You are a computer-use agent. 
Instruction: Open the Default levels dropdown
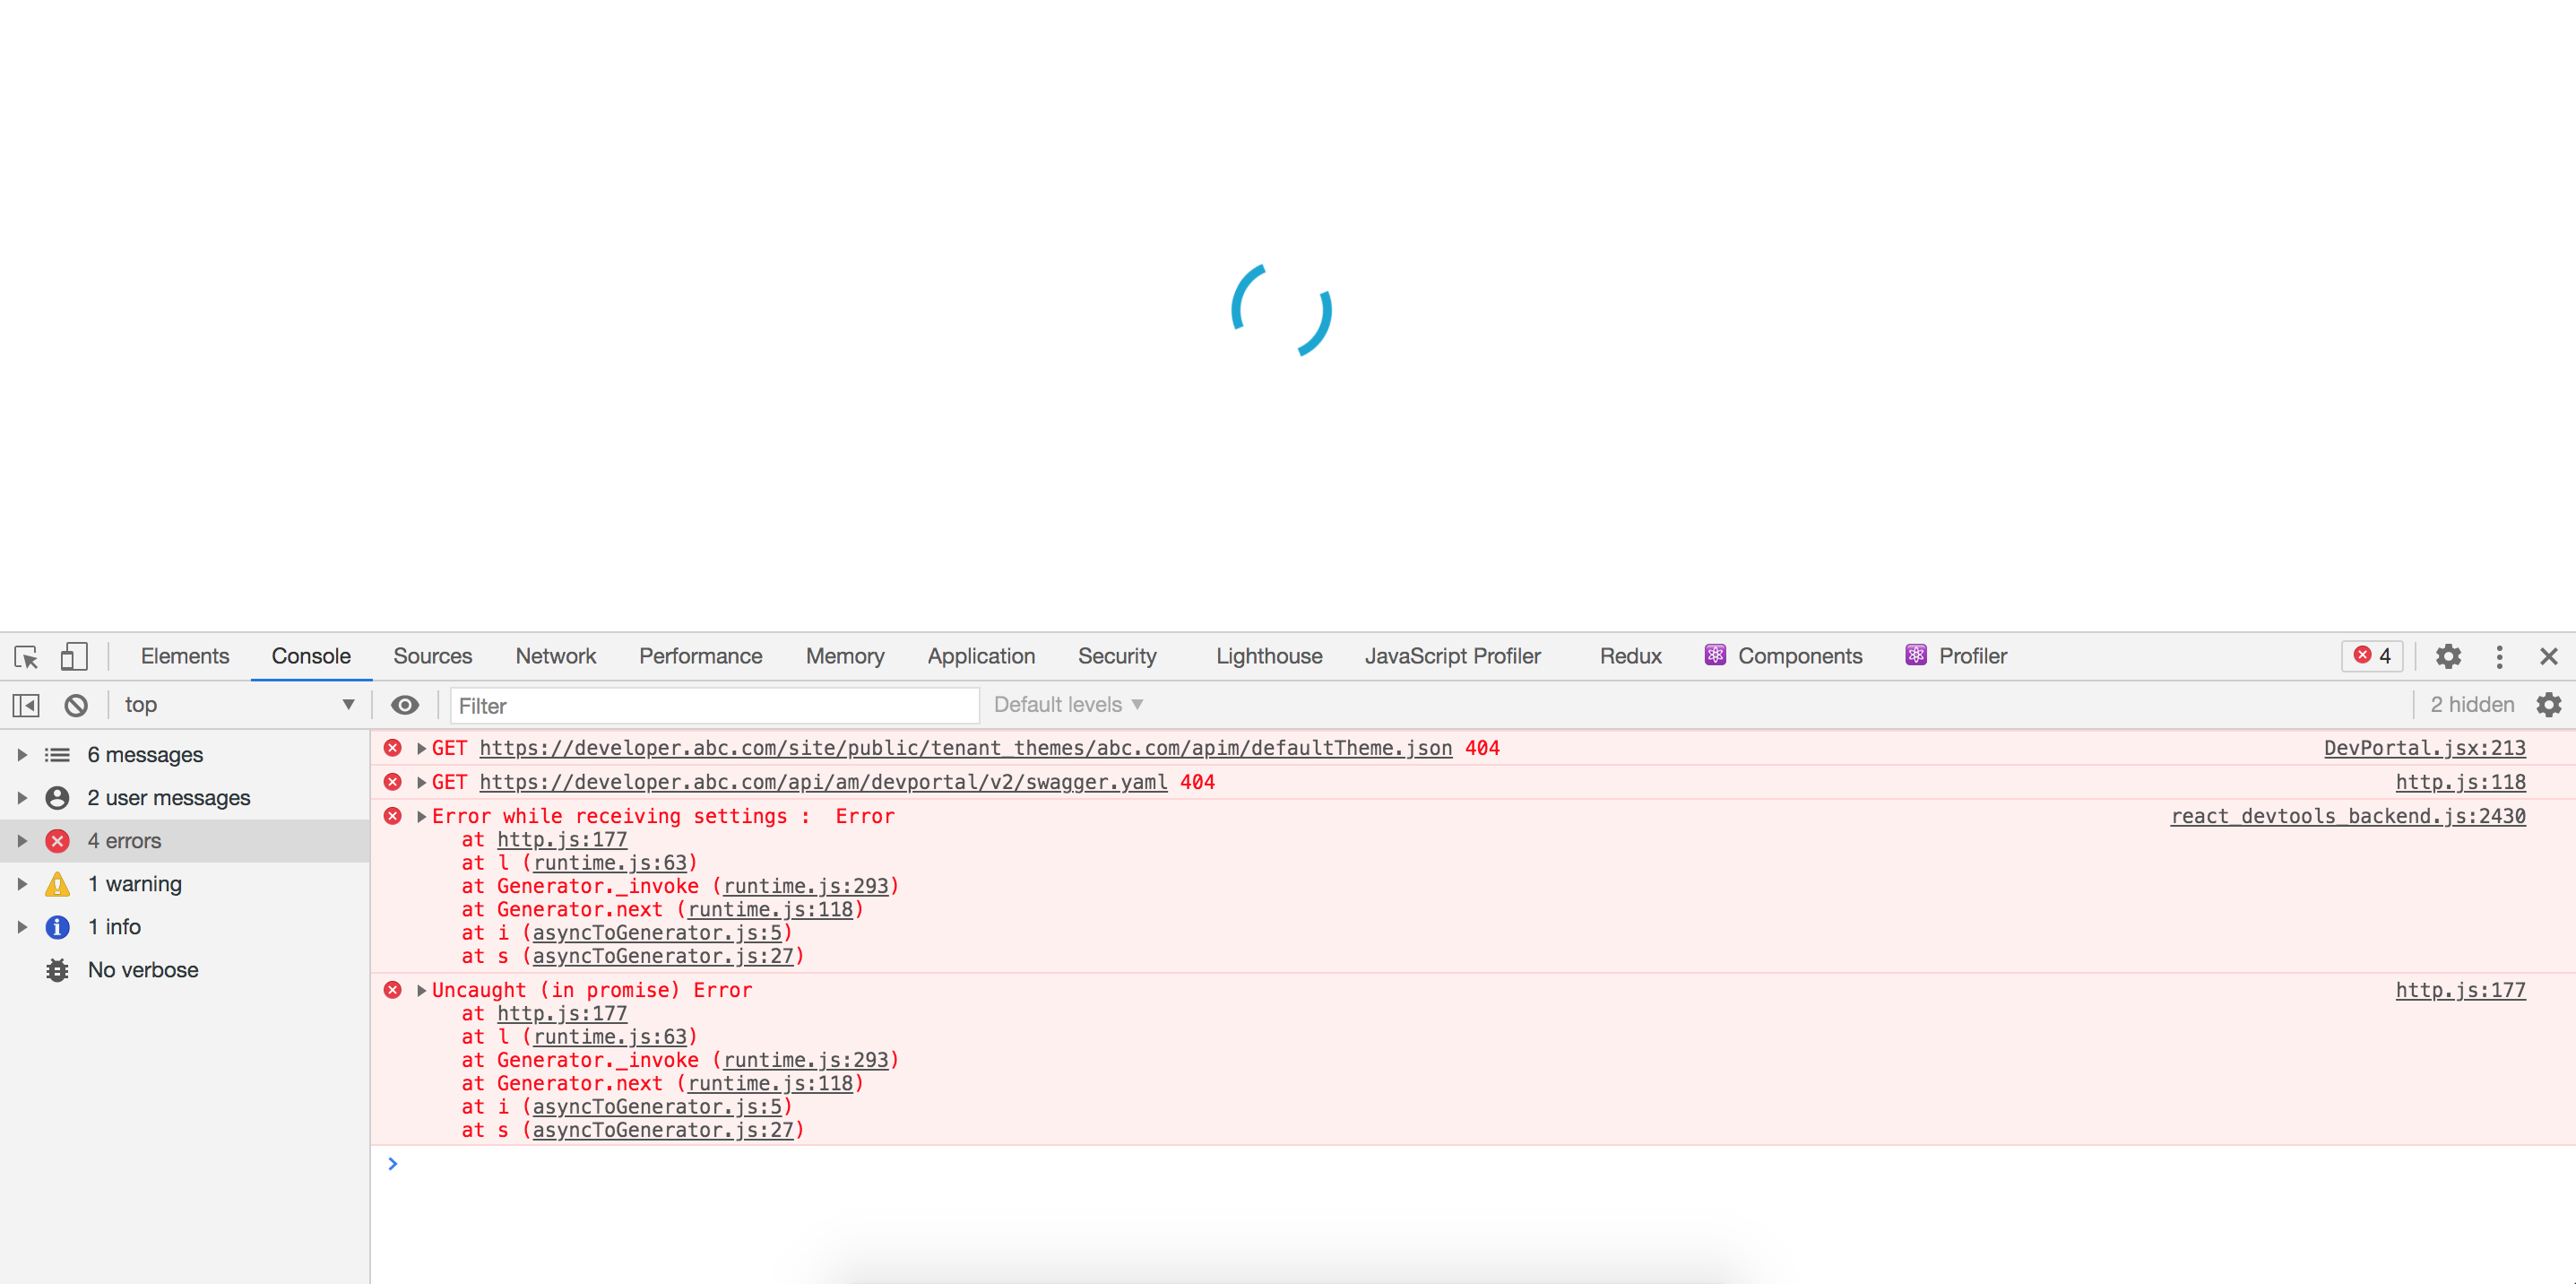pos(1067,705)
